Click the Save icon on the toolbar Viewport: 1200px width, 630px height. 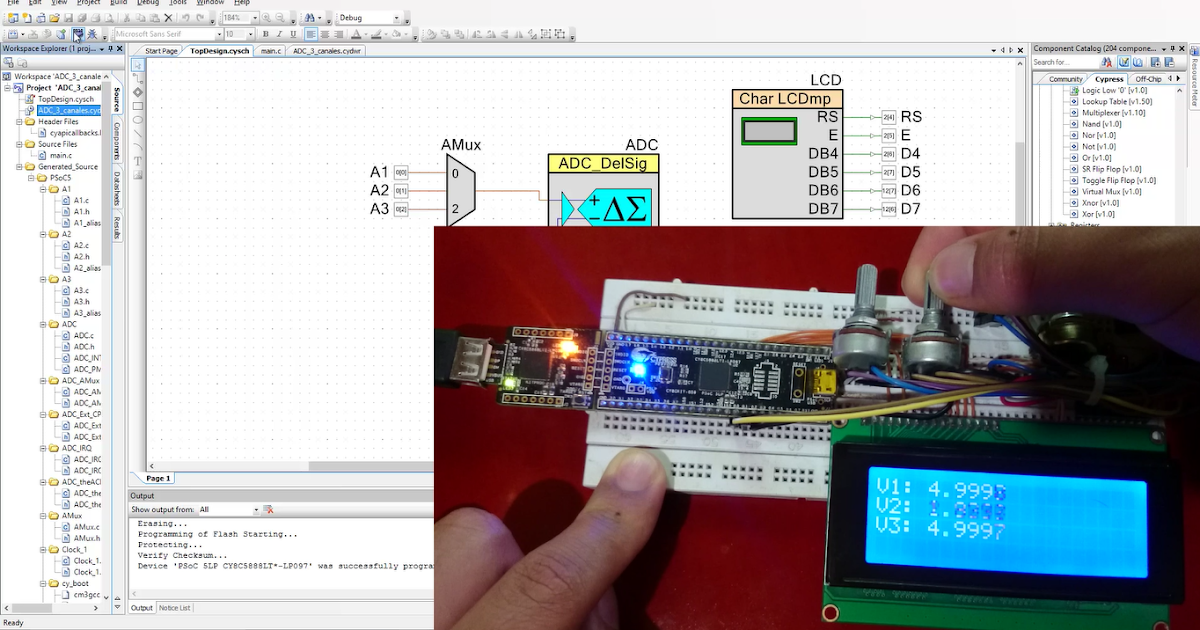(x=68, y=17)
